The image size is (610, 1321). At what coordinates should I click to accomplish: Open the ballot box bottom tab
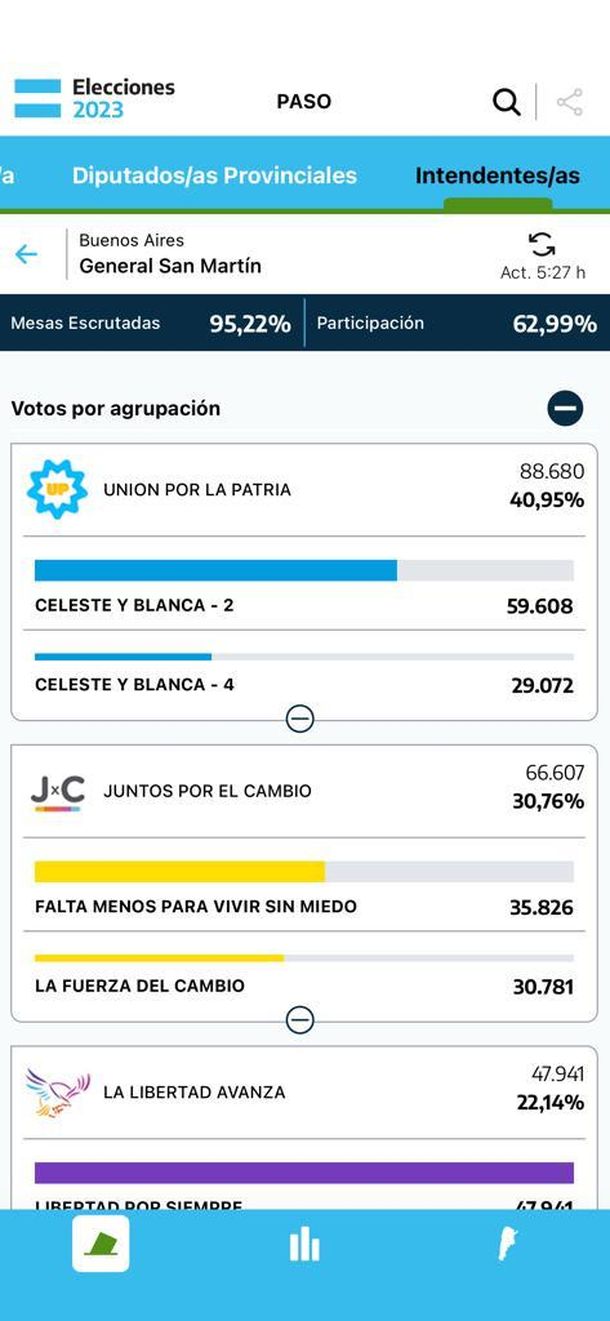(100, 1244)
